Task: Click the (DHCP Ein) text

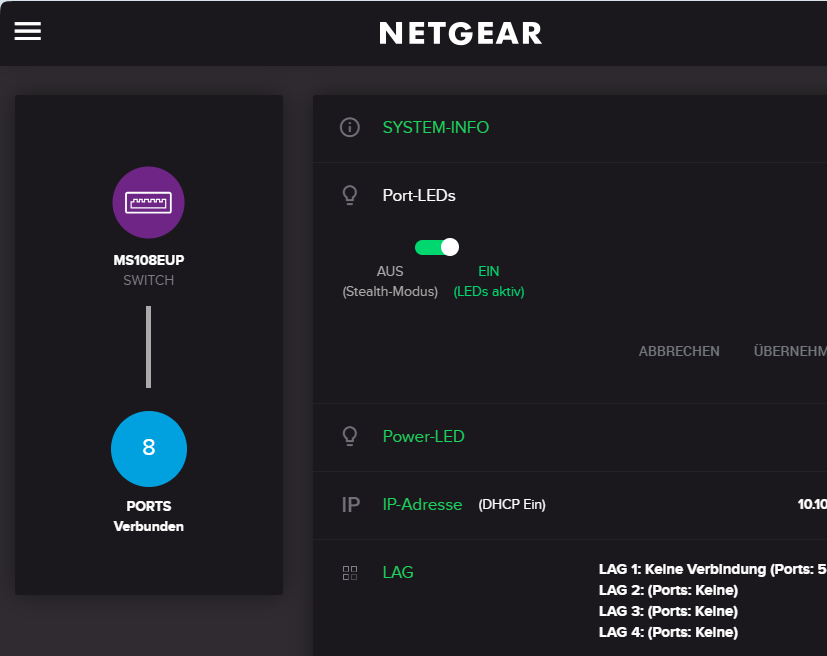Action: (512, 504)
